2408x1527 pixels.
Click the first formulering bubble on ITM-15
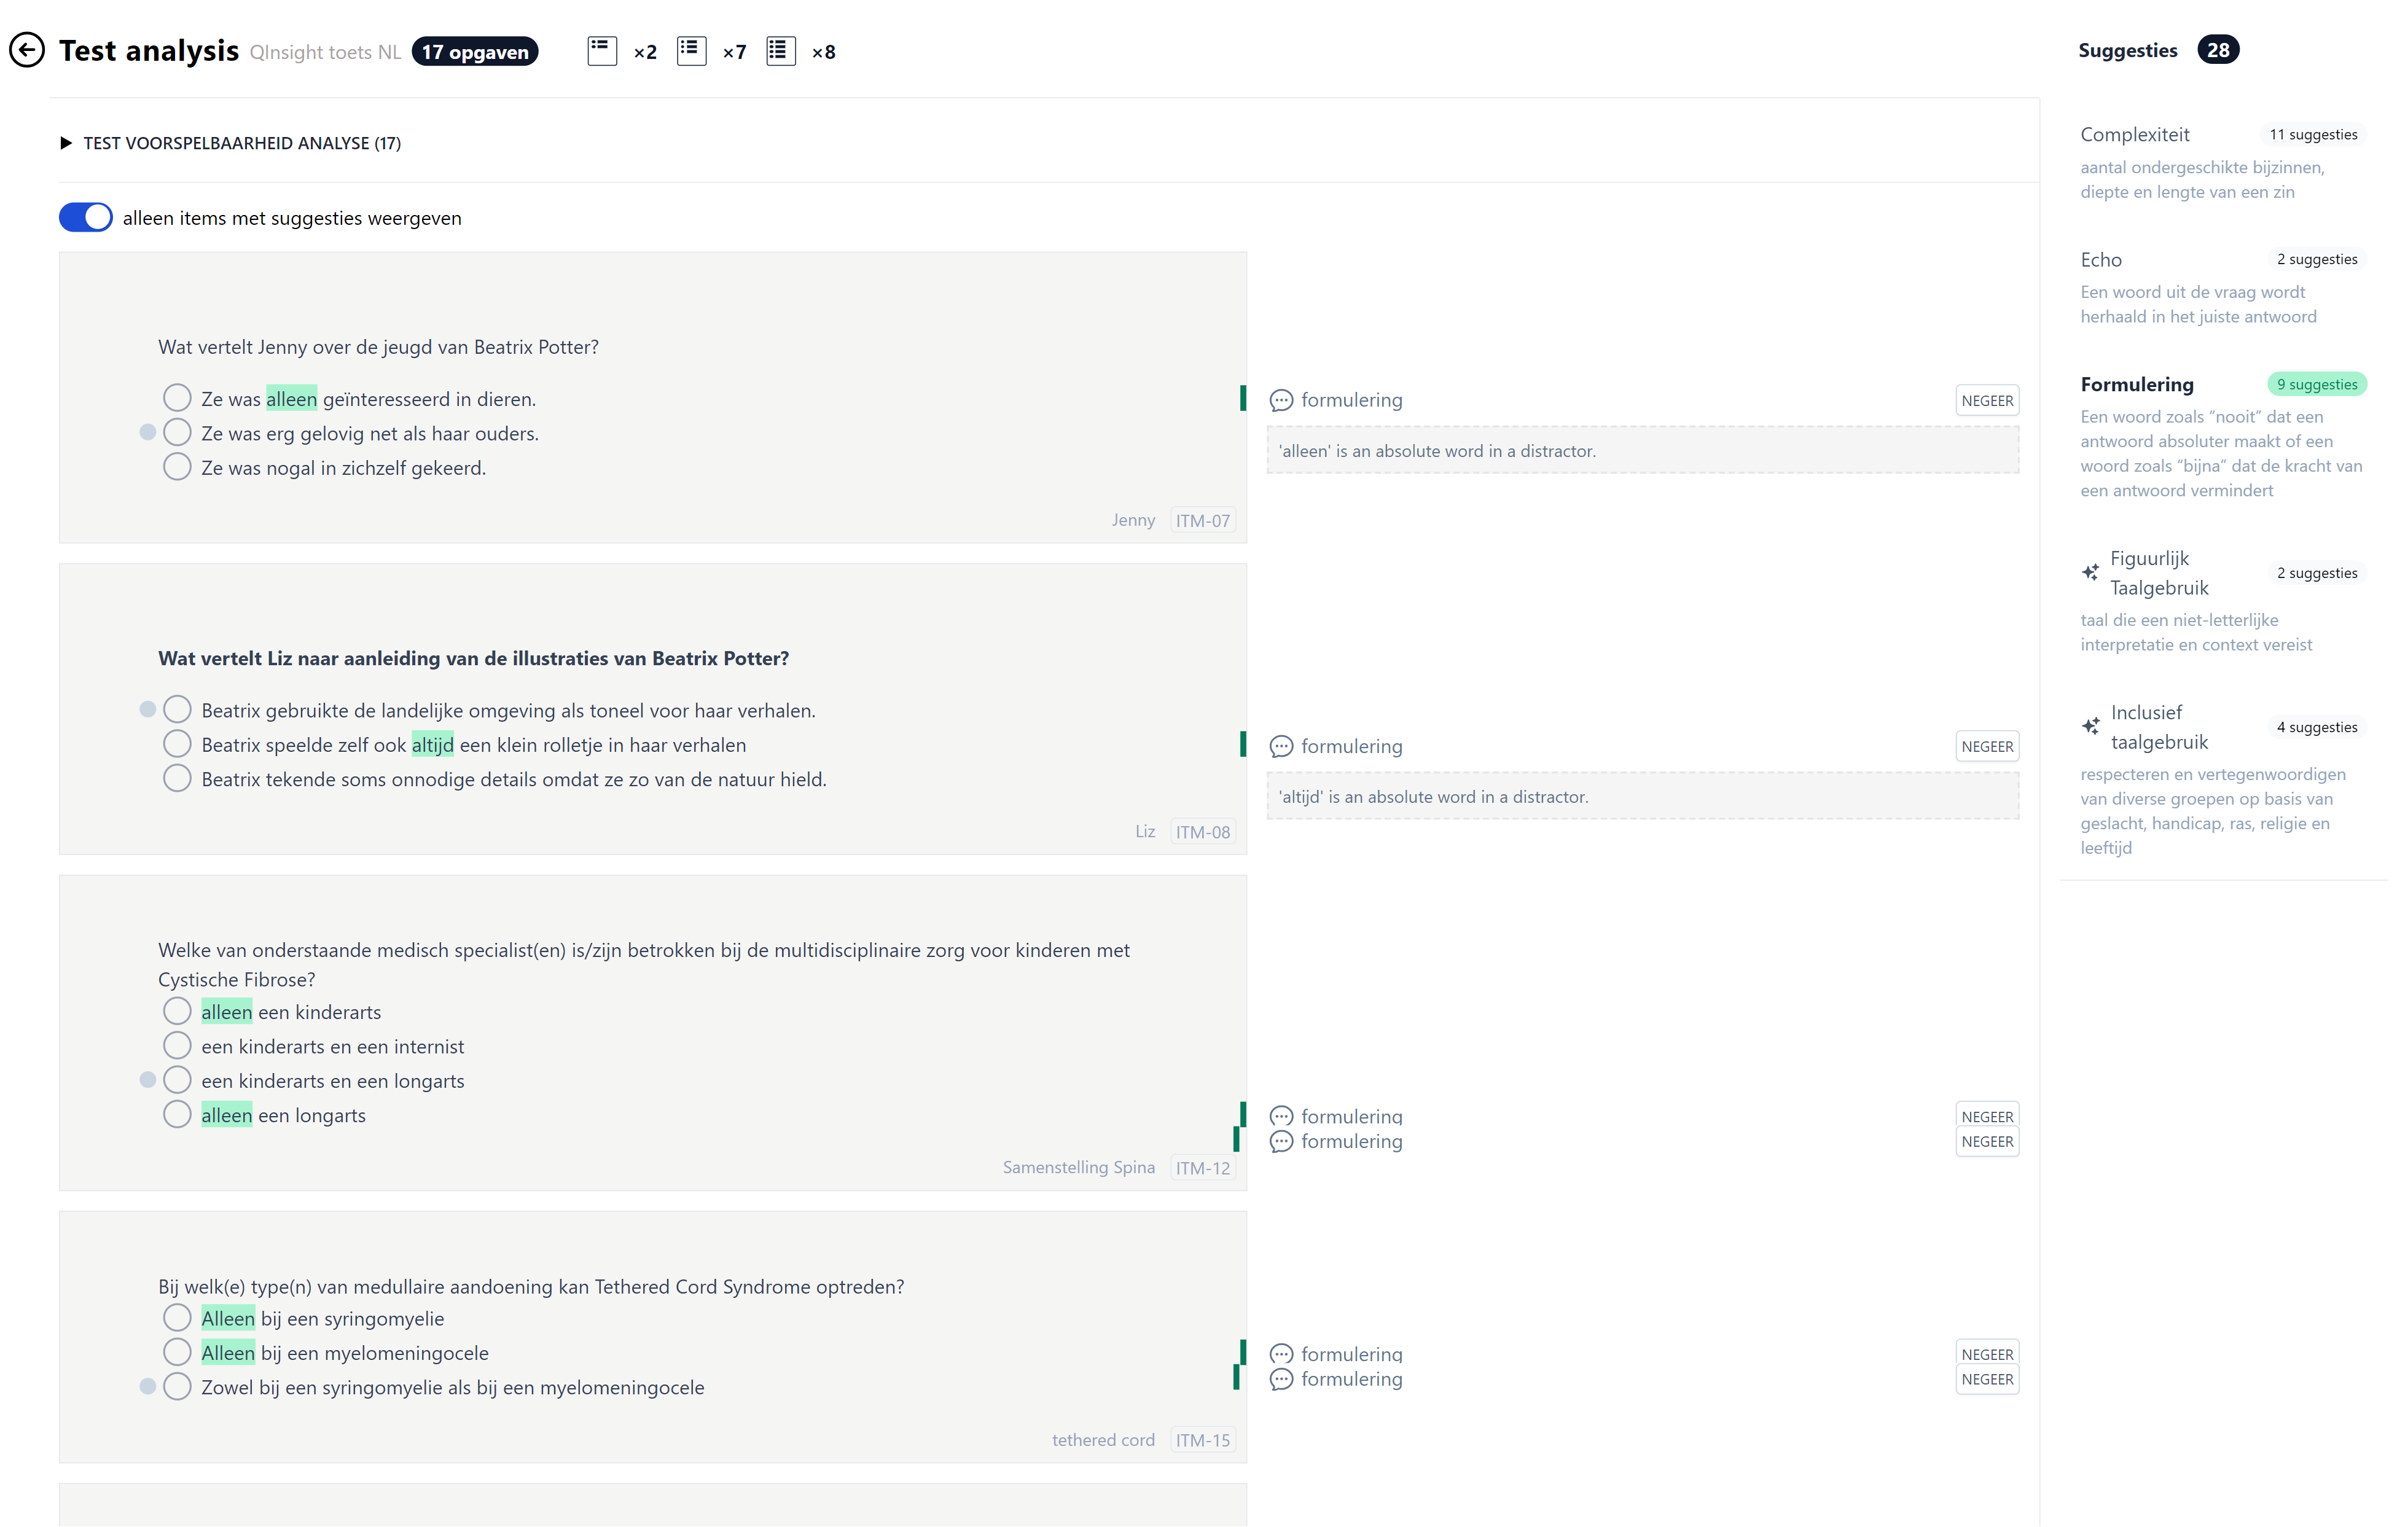[x=1281, y=1353]
